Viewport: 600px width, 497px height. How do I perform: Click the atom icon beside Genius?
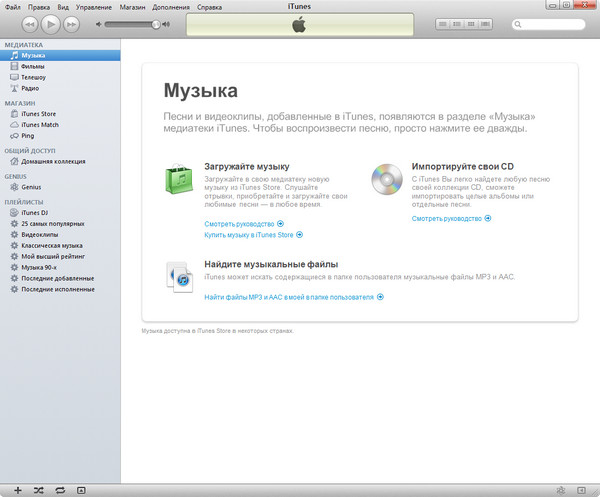tap(15, 187)
